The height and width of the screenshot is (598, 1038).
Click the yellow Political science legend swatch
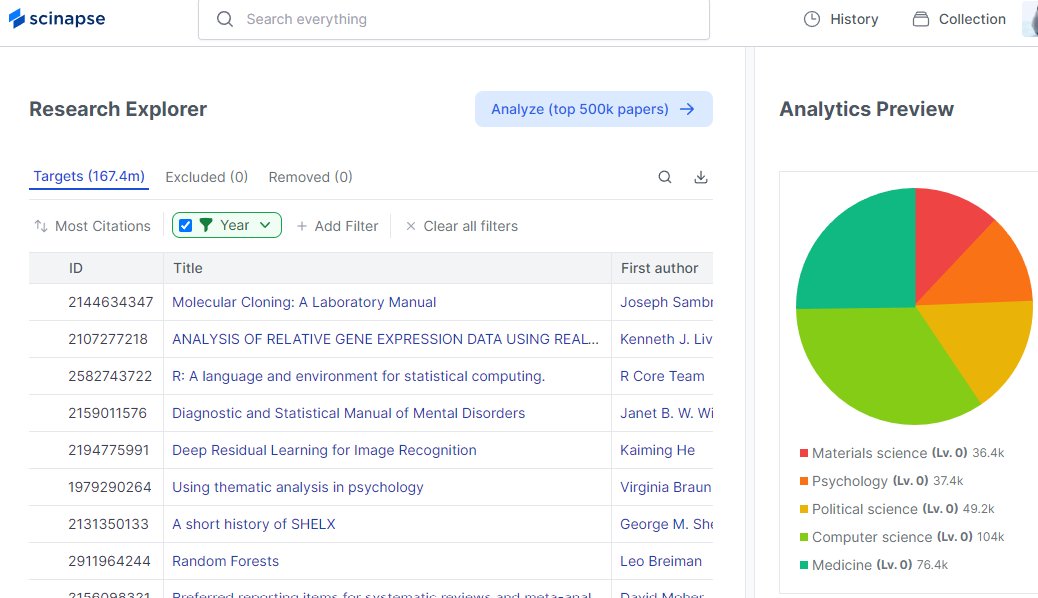[x=804, y=509]
